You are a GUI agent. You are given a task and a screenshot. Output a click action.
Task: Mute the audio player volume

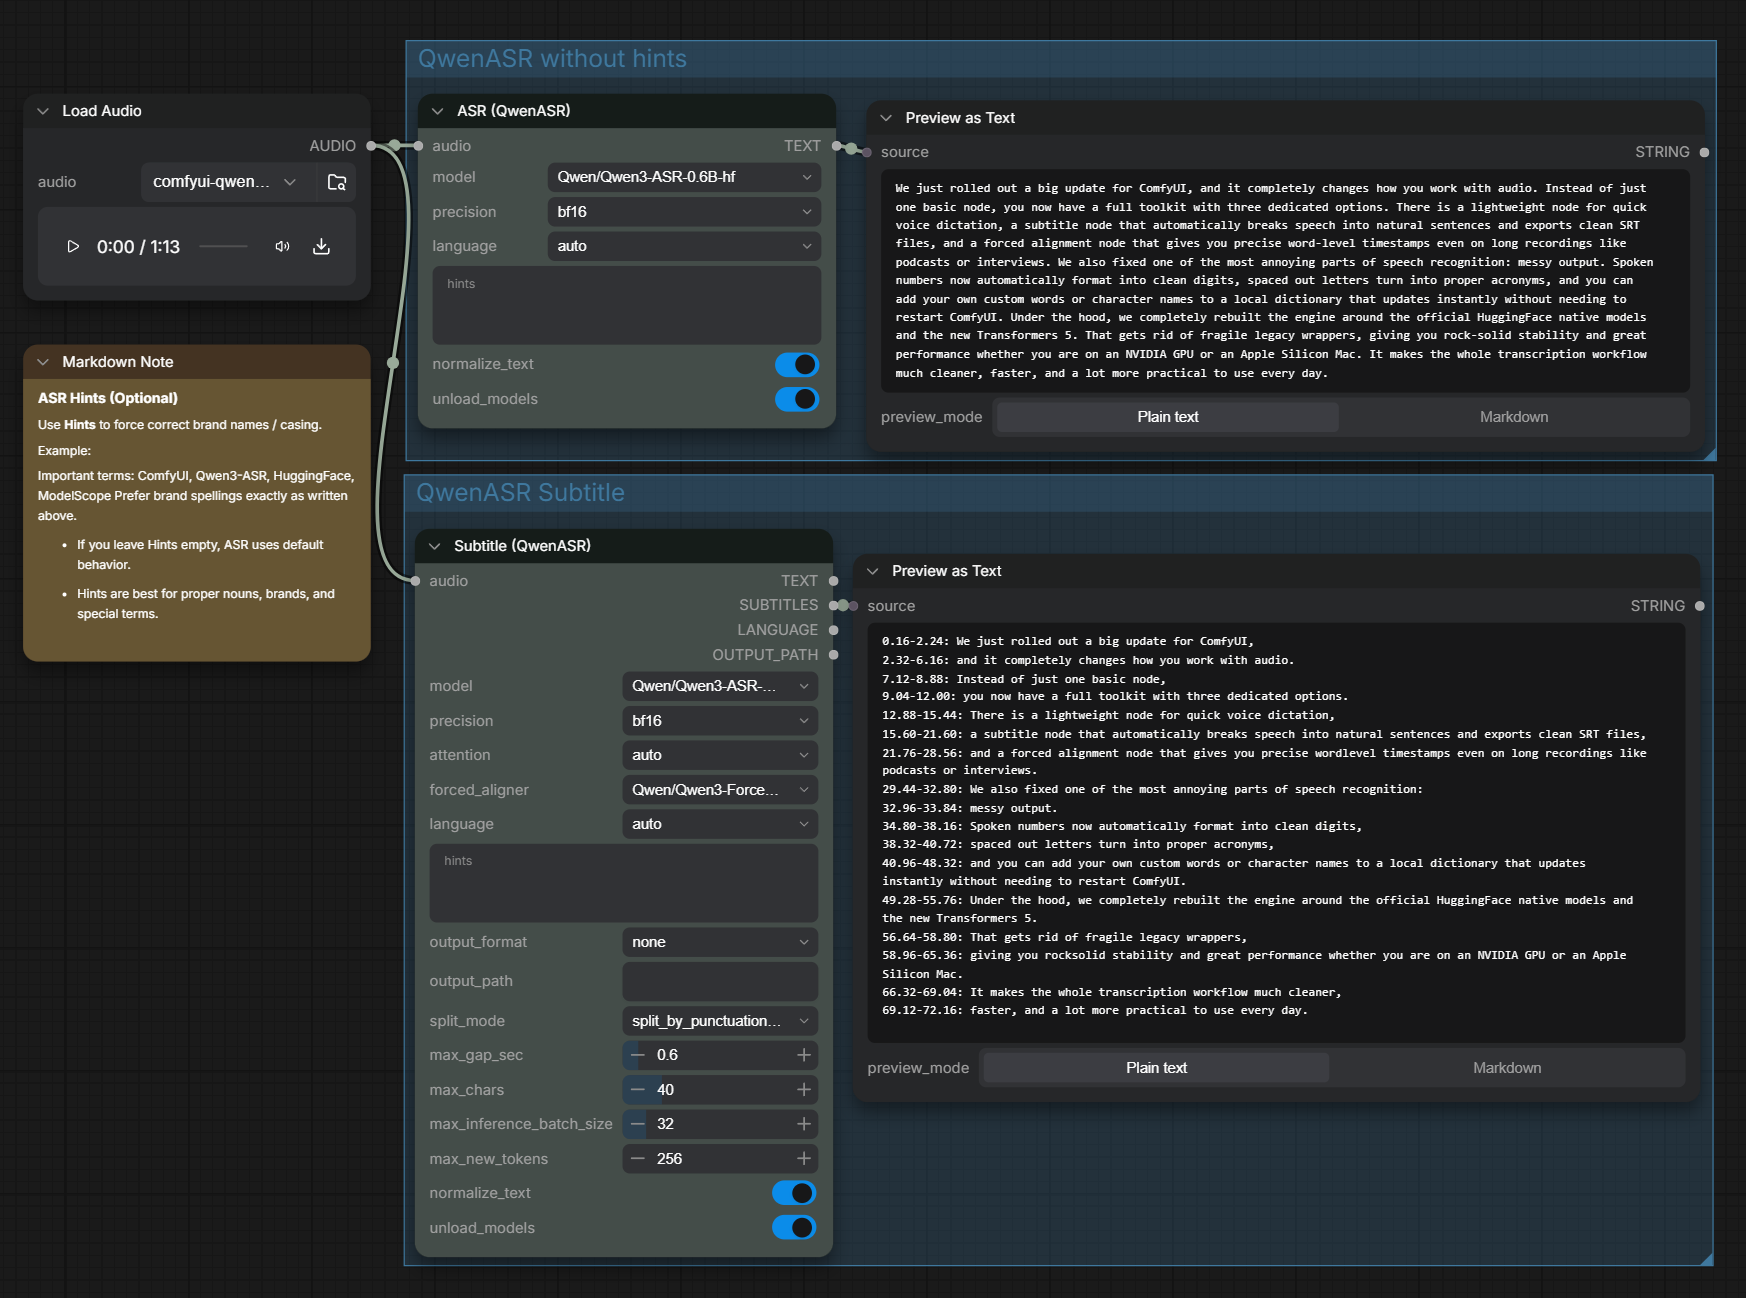tap(283, 246)
